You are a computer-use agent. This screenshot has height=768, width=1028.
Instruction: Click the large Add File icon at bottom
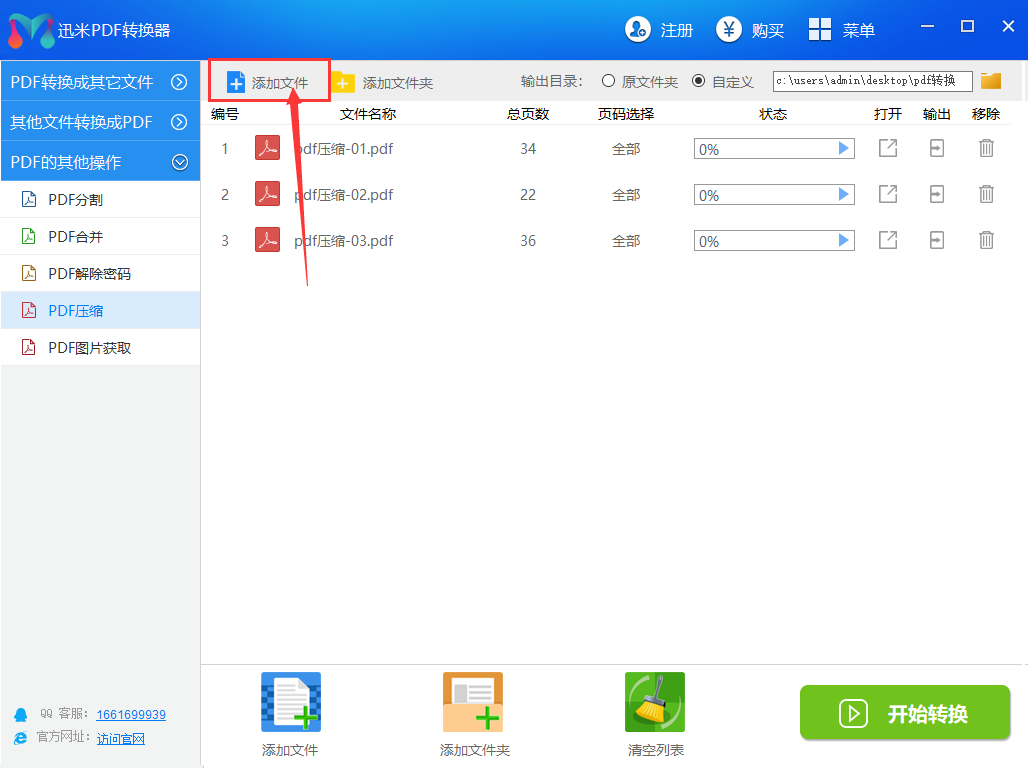pyautogui.click(x=290, y=702)
